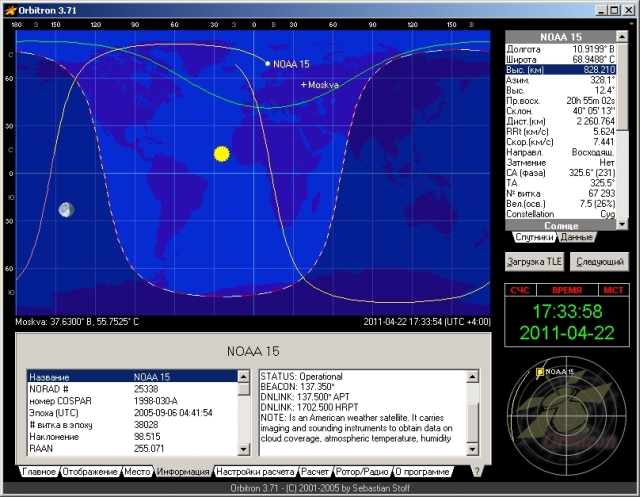Click down arrow of STATUS notes scrollbar
The height and width of the screenshot is (497, 640).
472,450
